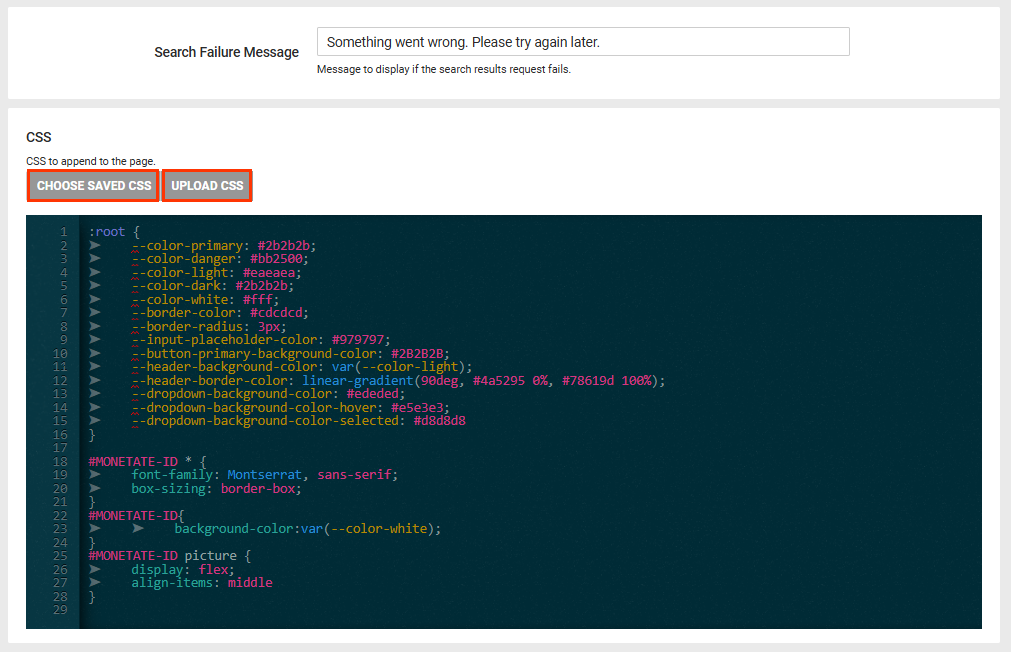The height and width of the screenshot is (652, 1011).
Task: Click the CSS section heading
Action: [x=39, y=137]
